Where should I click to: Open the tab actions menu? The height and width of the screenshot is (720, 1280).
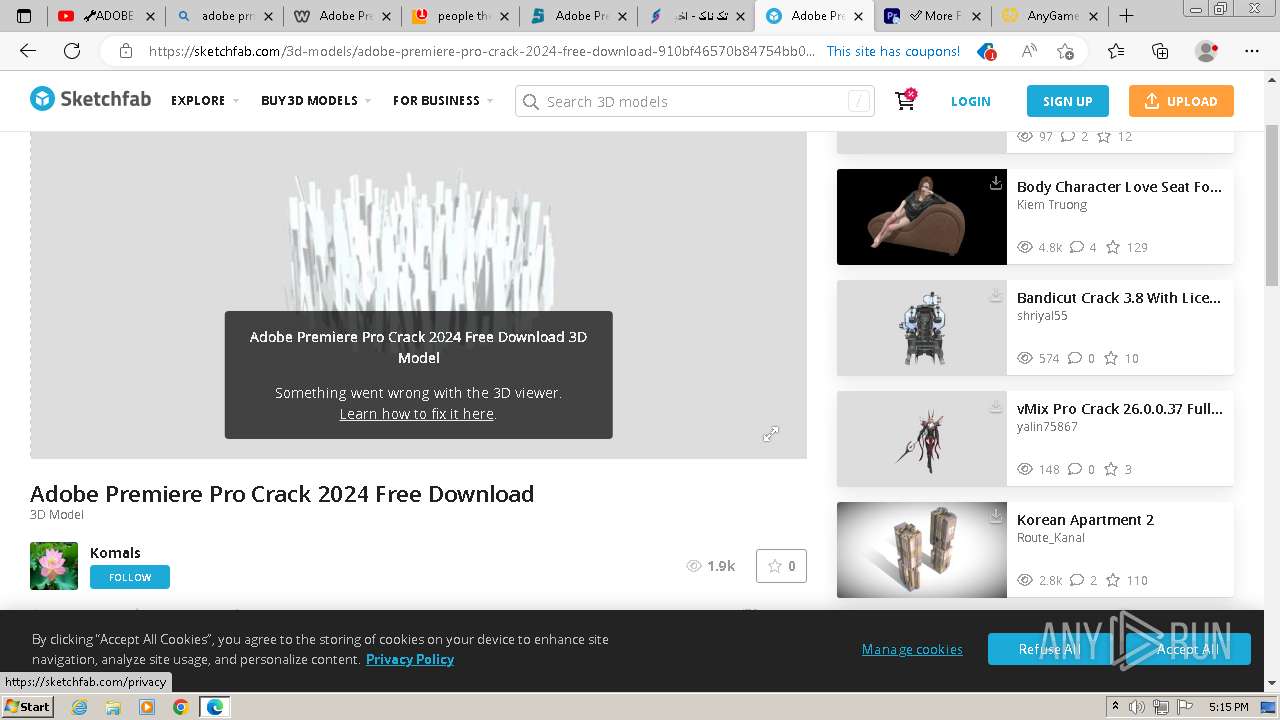pyautogui.click(x=24, y=16)
